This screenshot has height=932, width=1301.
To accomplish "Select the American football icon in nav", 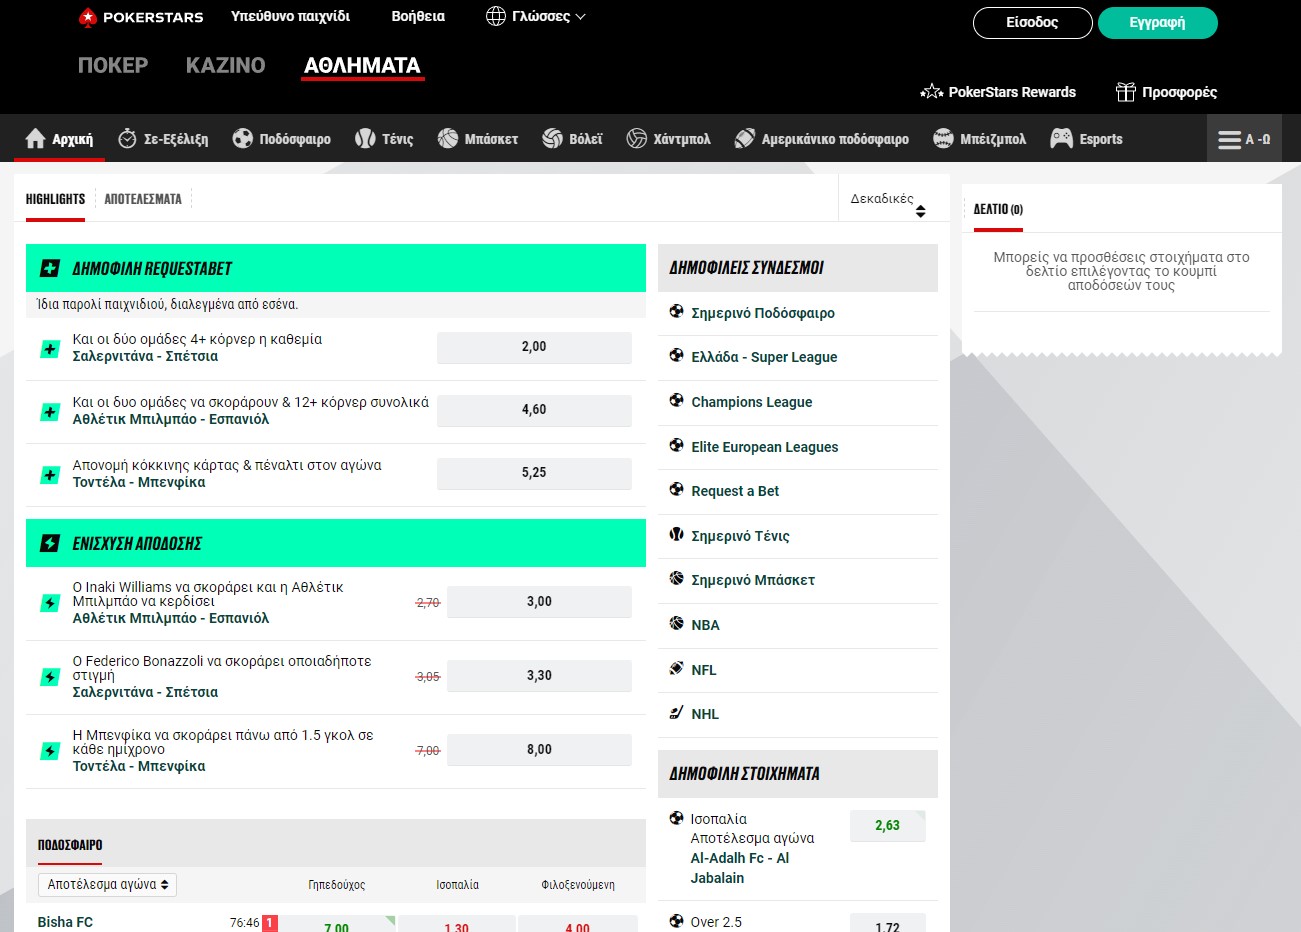I will pyautogui.click(x=745, y=138).
